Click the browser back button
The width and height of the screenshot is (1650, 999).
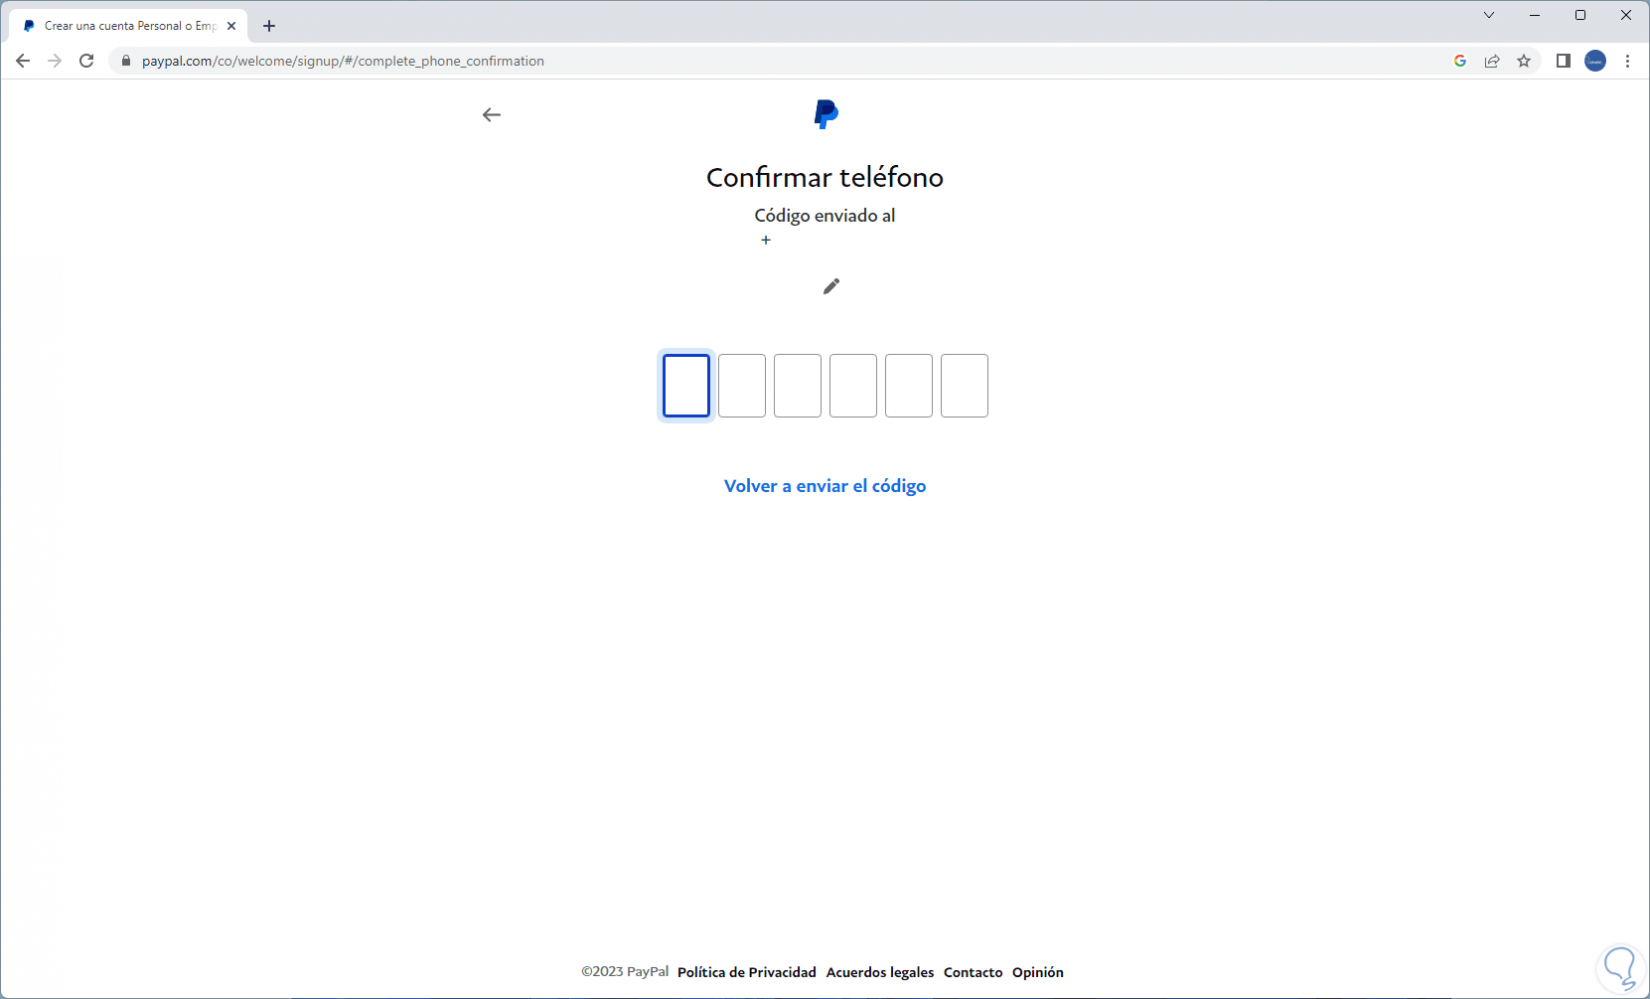pyautogui.click(x=23, y=61)
